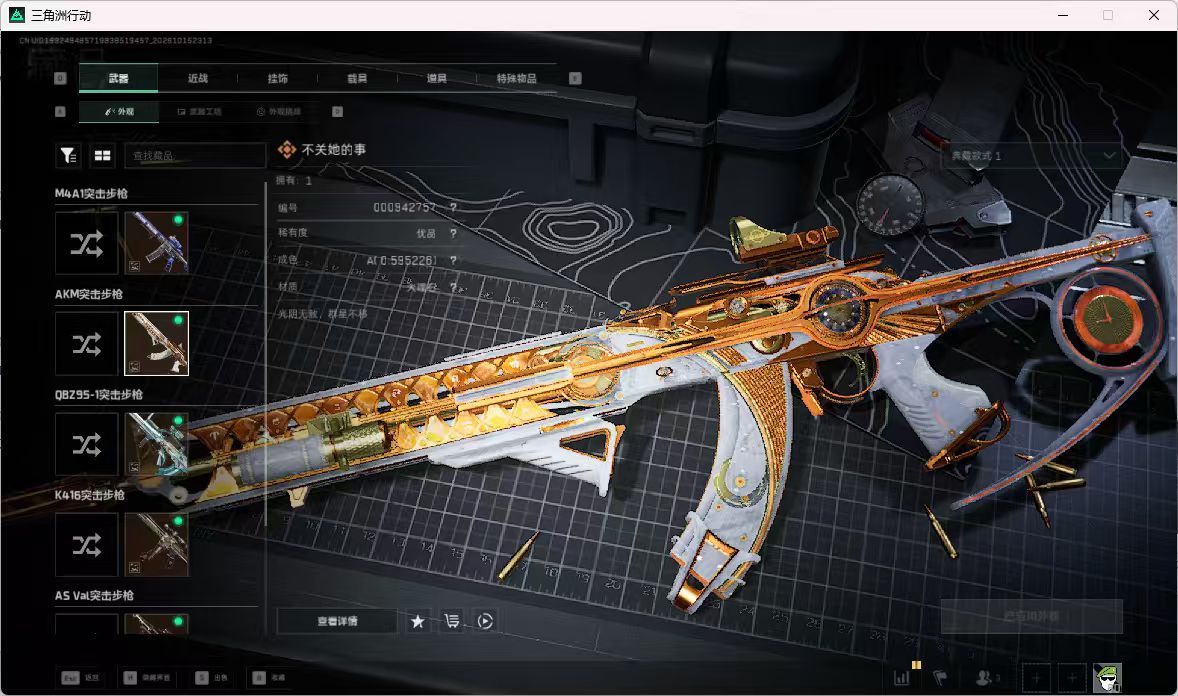The height and width of the screenshot is (696, 1178).
Task: Toggle random skin shuffle for M4A1突击步枪
Action: (86, 243)
